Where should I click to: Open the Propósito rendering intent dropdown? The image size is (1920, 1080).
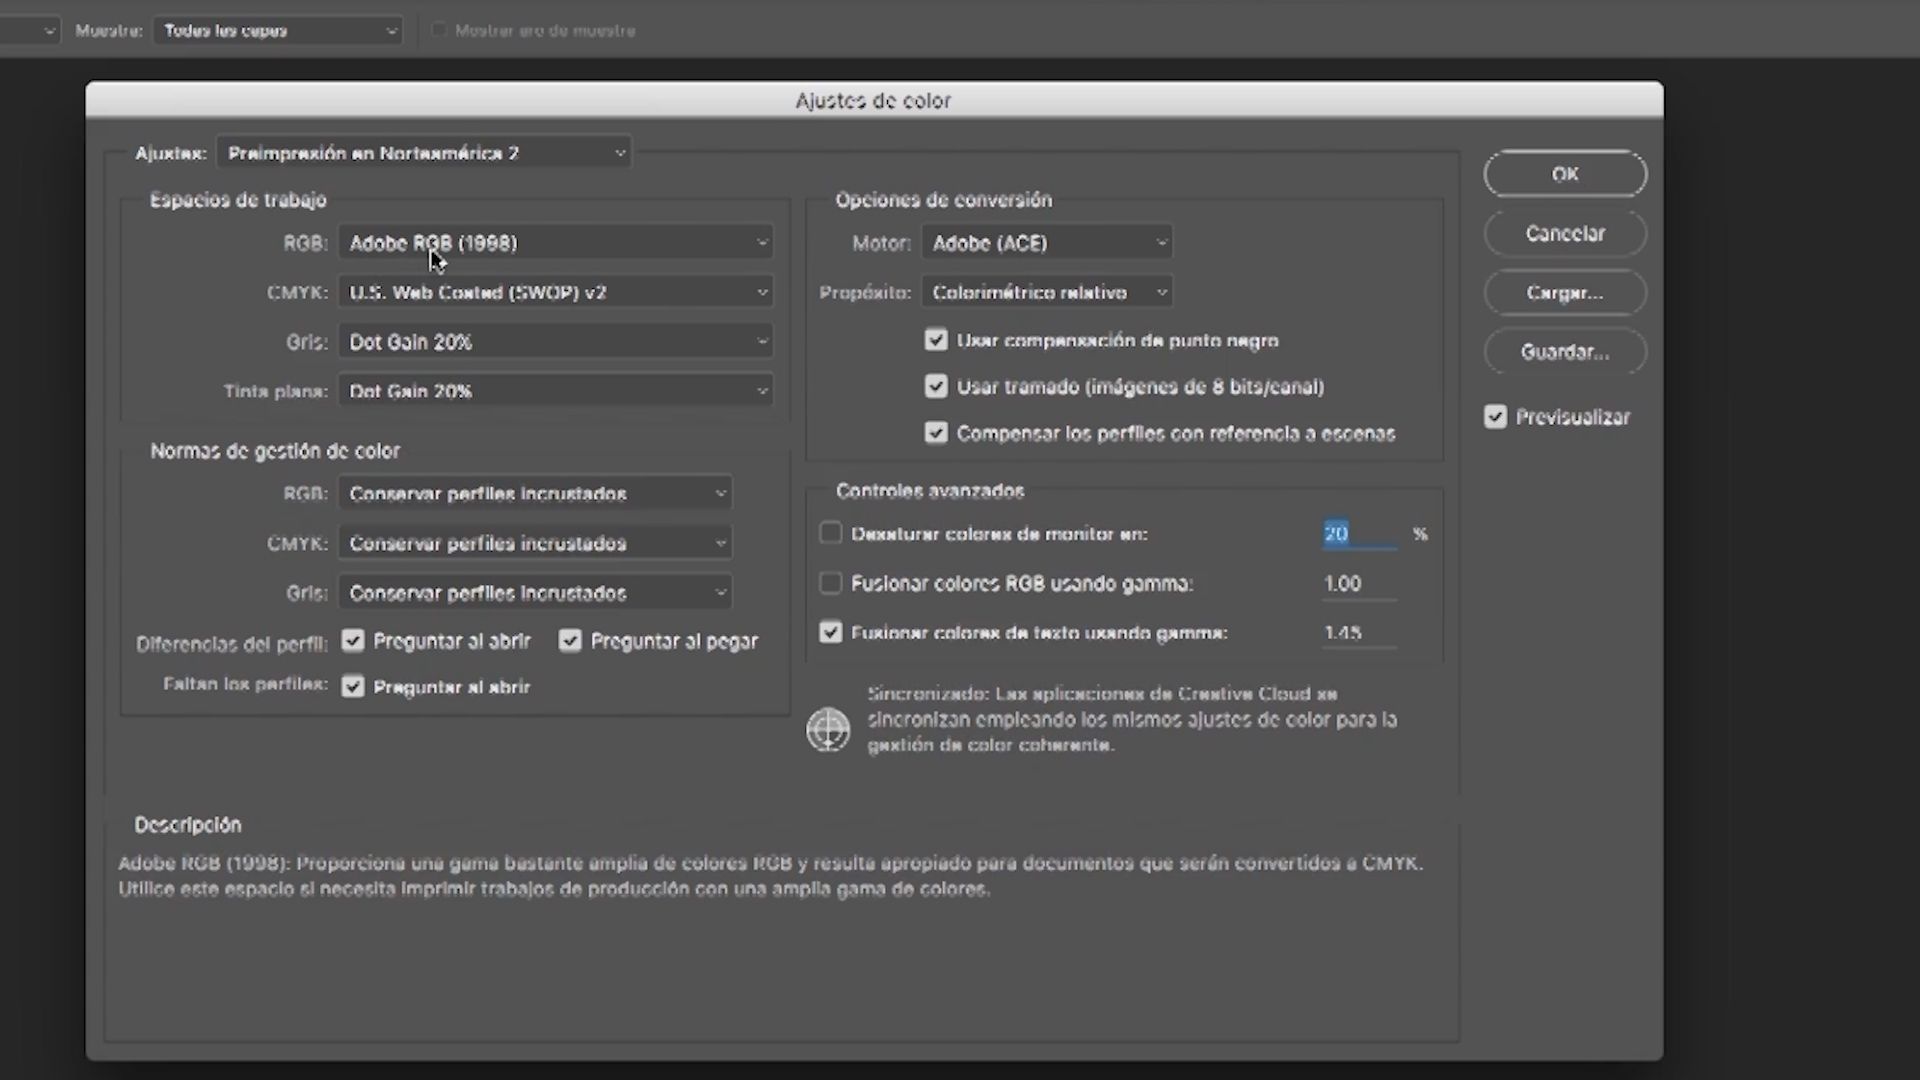tap(1047, 292)
